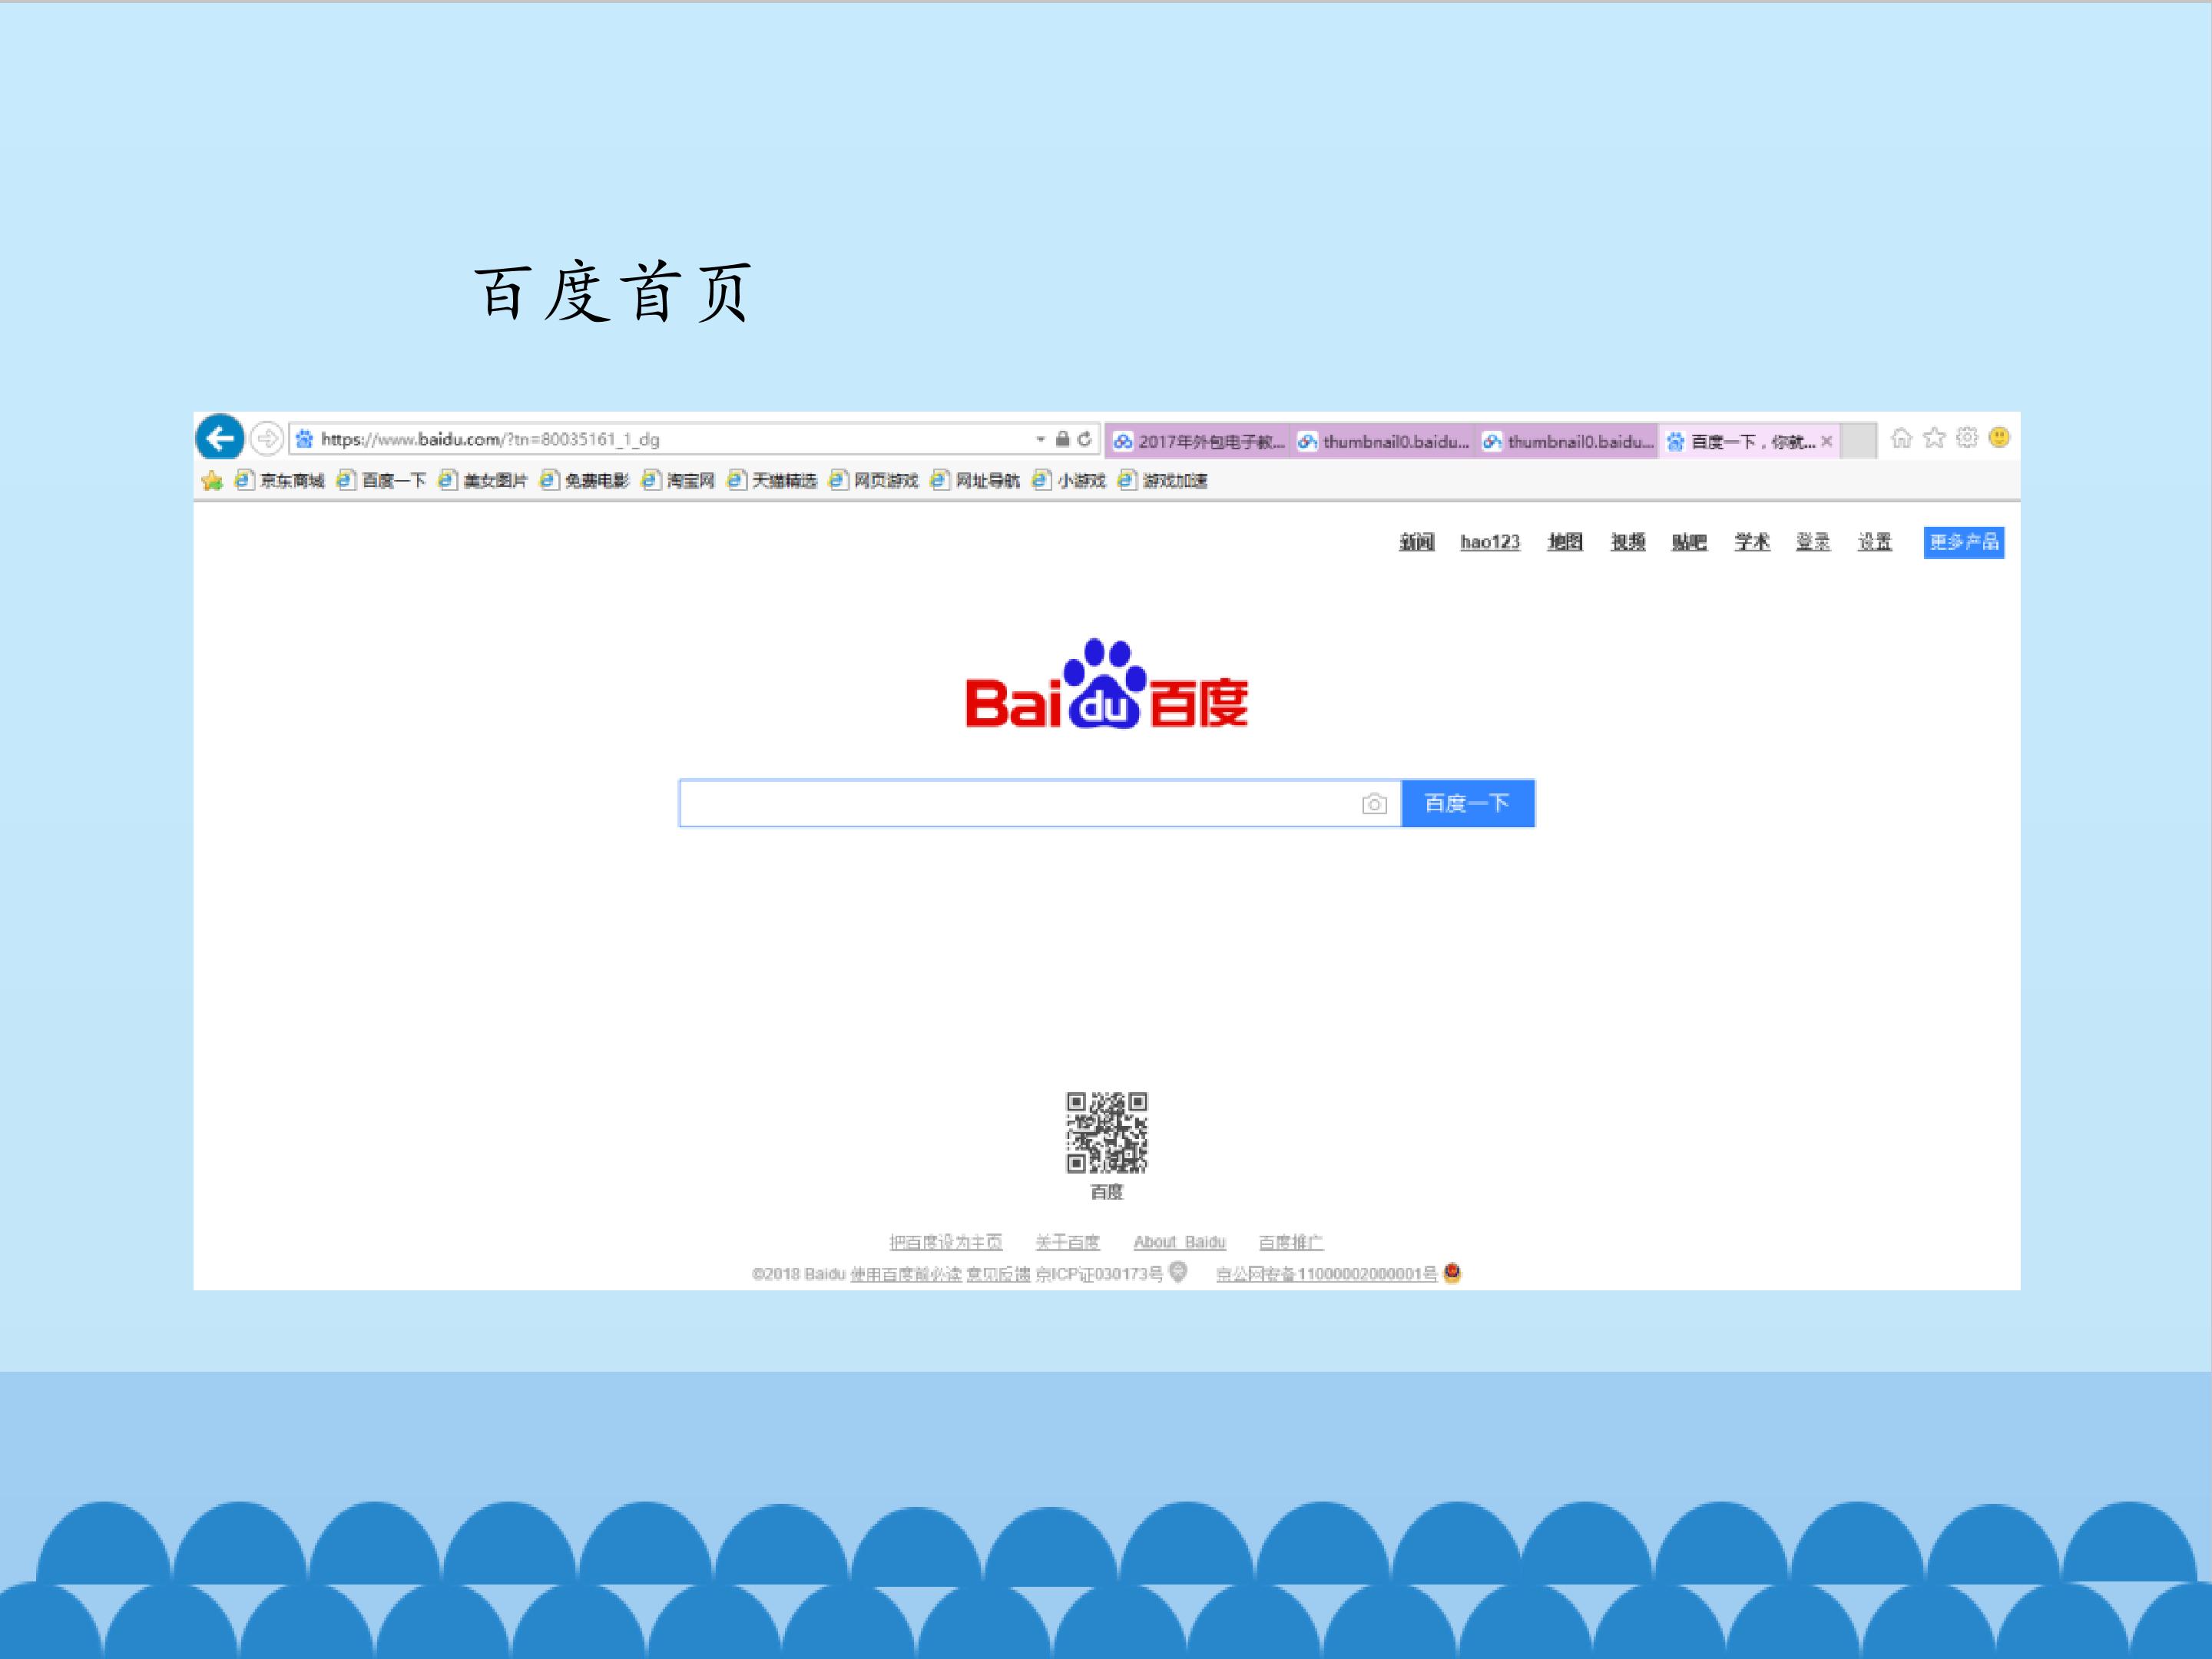The width and height of the screenshot is (2212, 1659).
Task: Switch to the 2017年外包电子 tab
Action: click(1198, 441)
